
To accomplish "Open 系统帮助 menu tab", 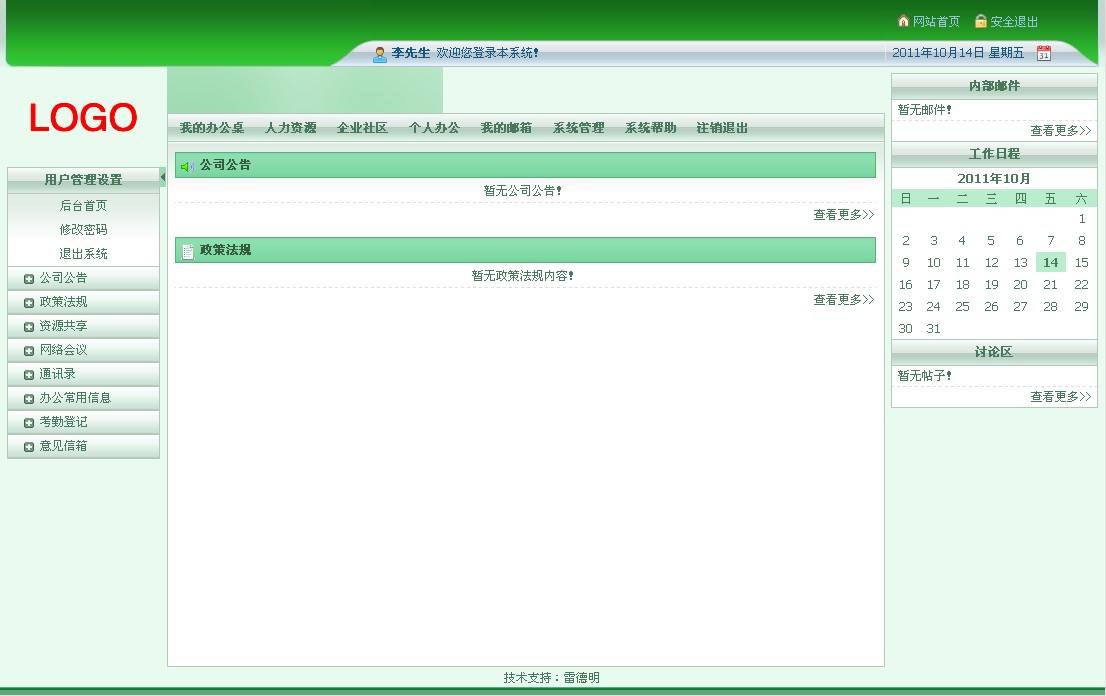I will [650, 128].
